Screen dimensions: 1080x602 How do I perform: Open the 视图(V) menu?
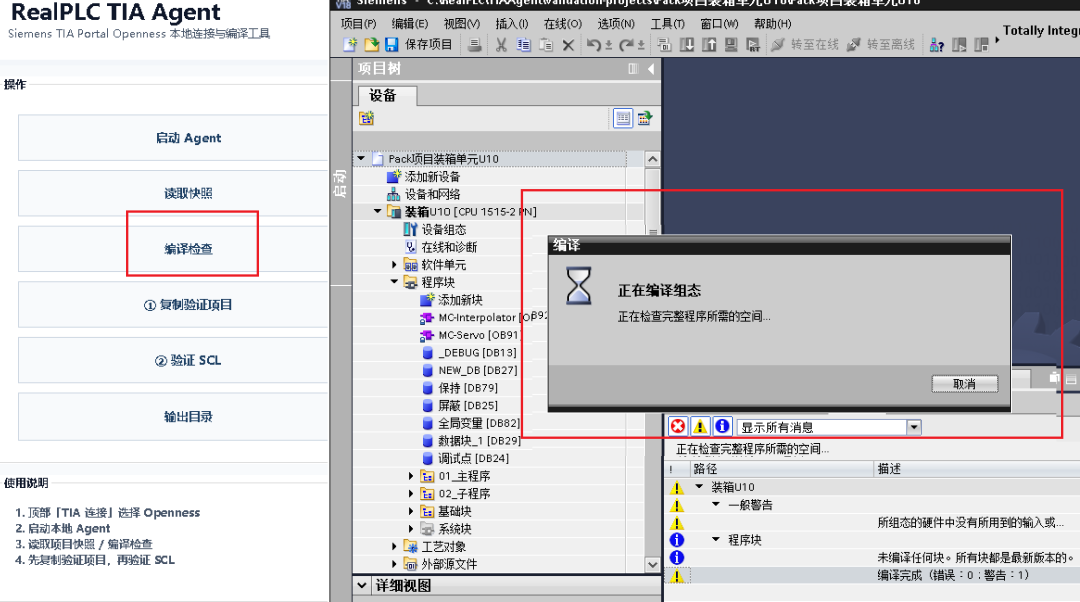[x=461, y=23]
